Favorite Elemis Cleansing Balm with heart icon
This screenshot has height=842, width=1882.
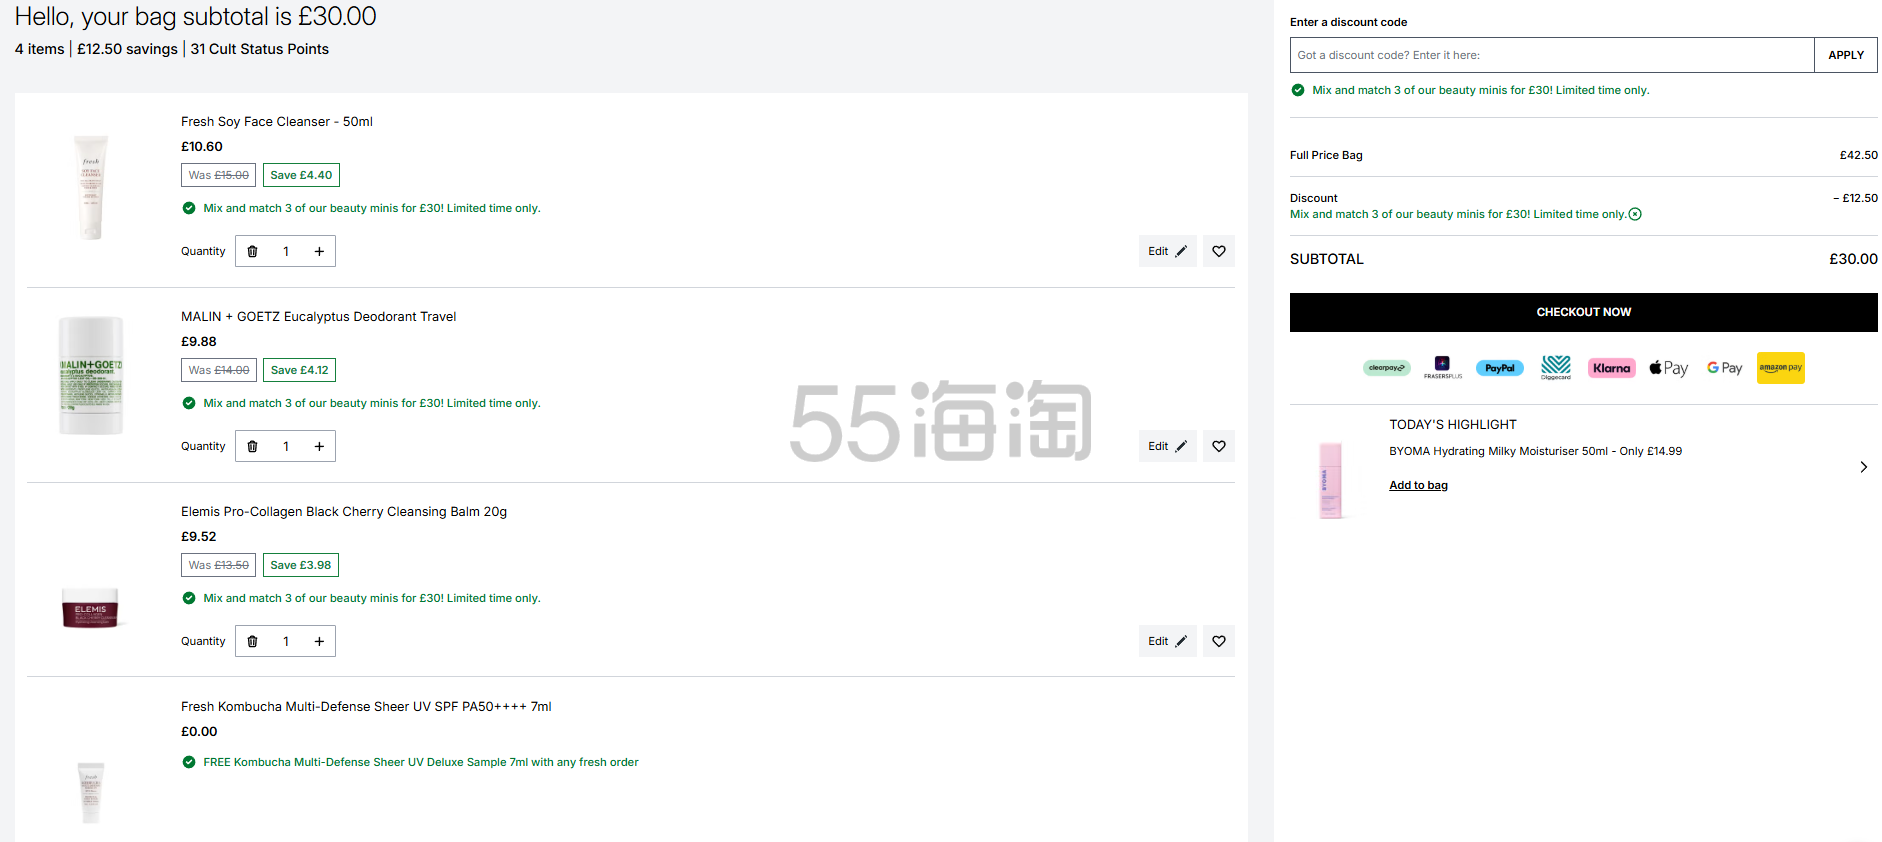coord(1218,641)
